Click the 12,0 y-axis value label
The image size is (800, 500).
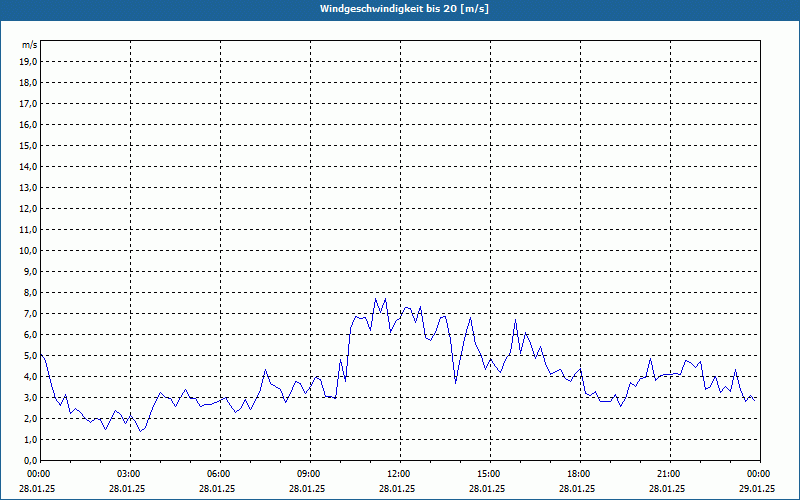click(28, 208)
